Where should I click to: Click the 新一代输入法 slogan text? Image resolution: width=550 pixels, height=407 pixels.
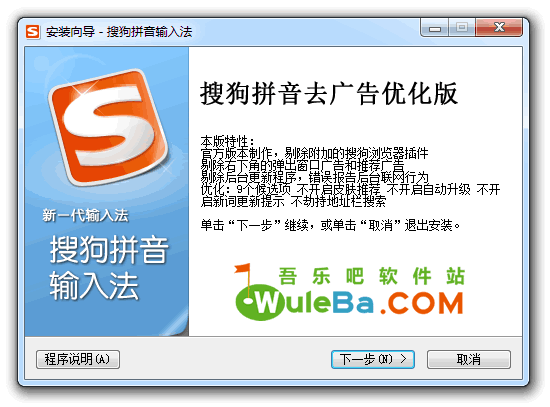85,215
